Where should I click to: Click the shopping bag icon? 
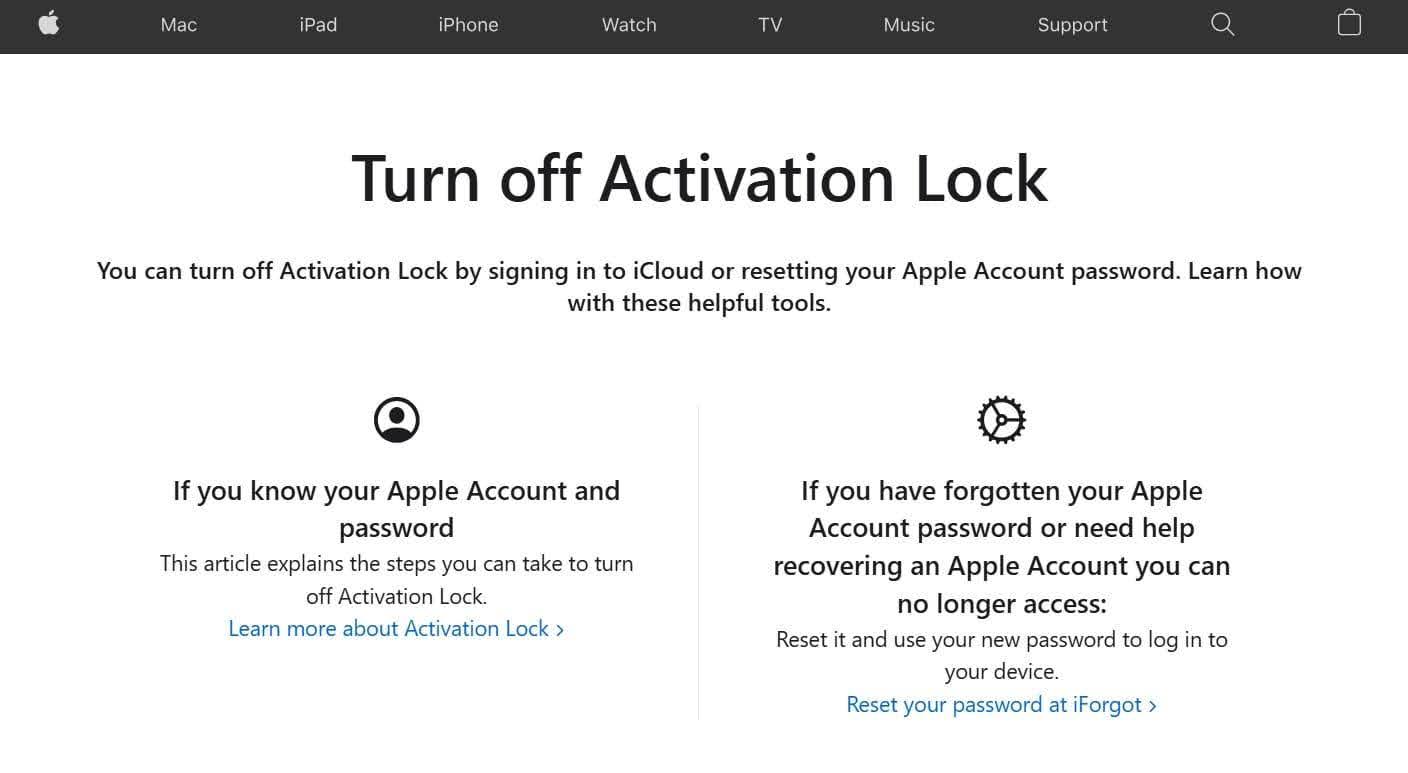pos(1348,23)
